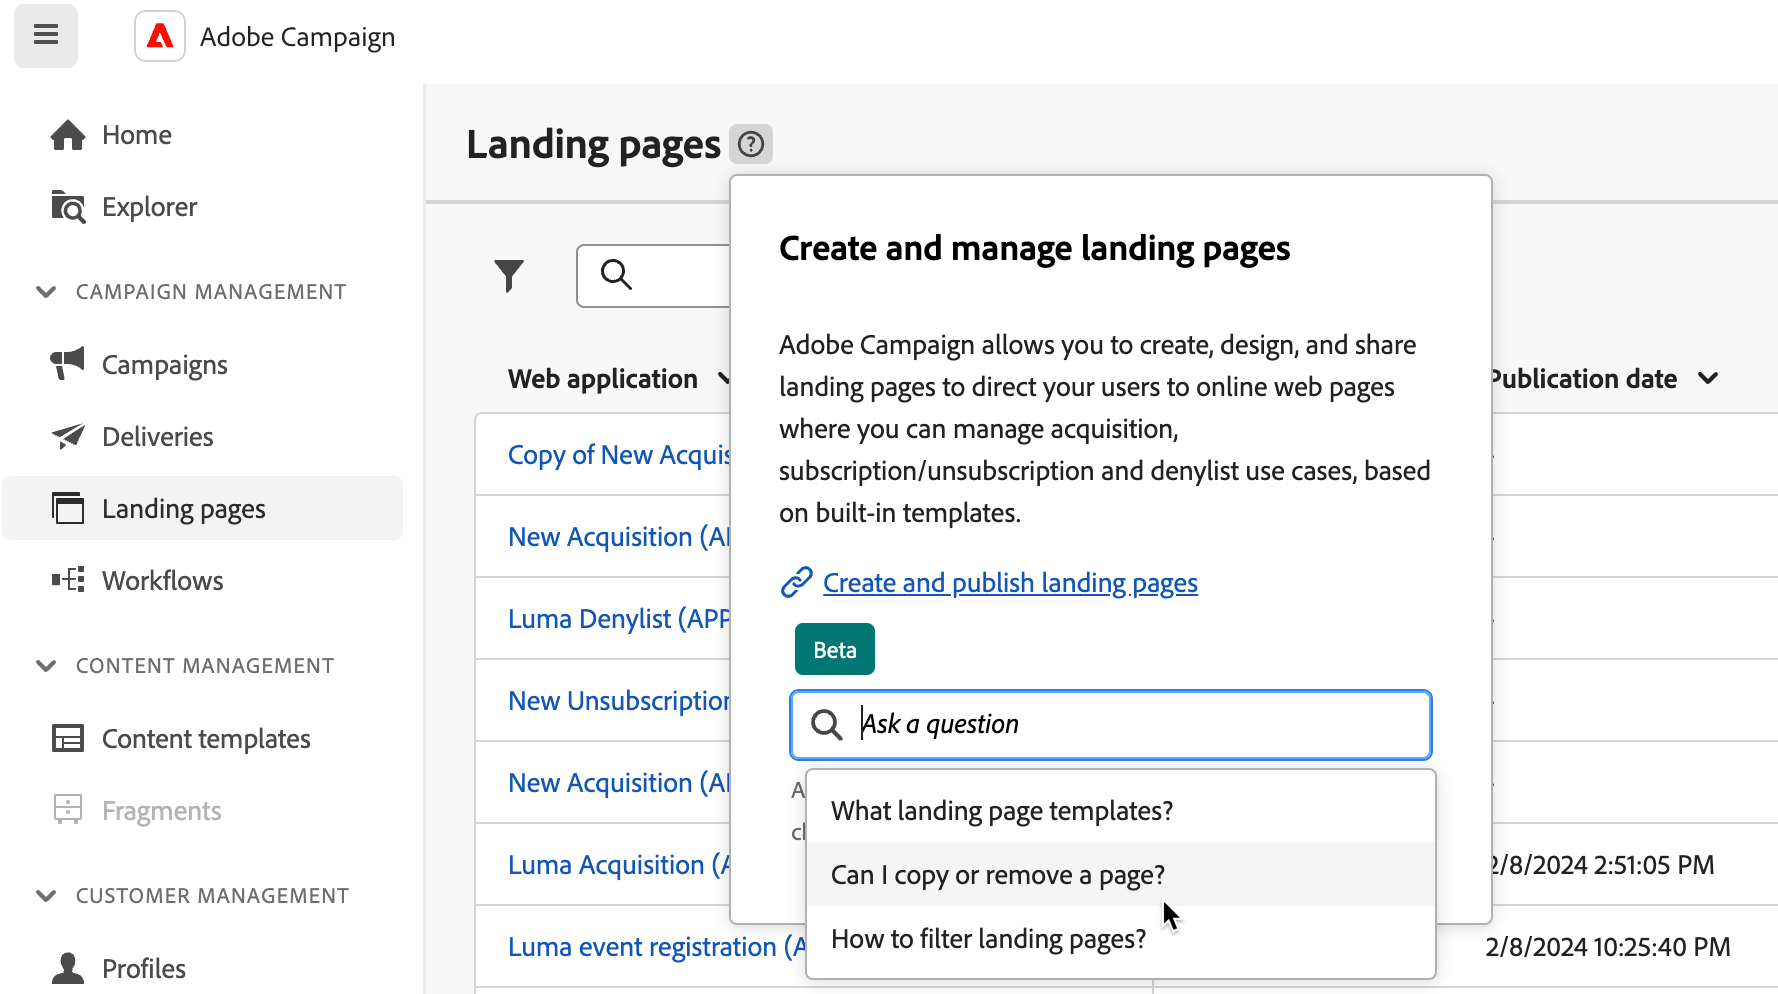Select Content templates in the sidebar
This screenshot has height=994, width=1778.
[x=205, y=739]
